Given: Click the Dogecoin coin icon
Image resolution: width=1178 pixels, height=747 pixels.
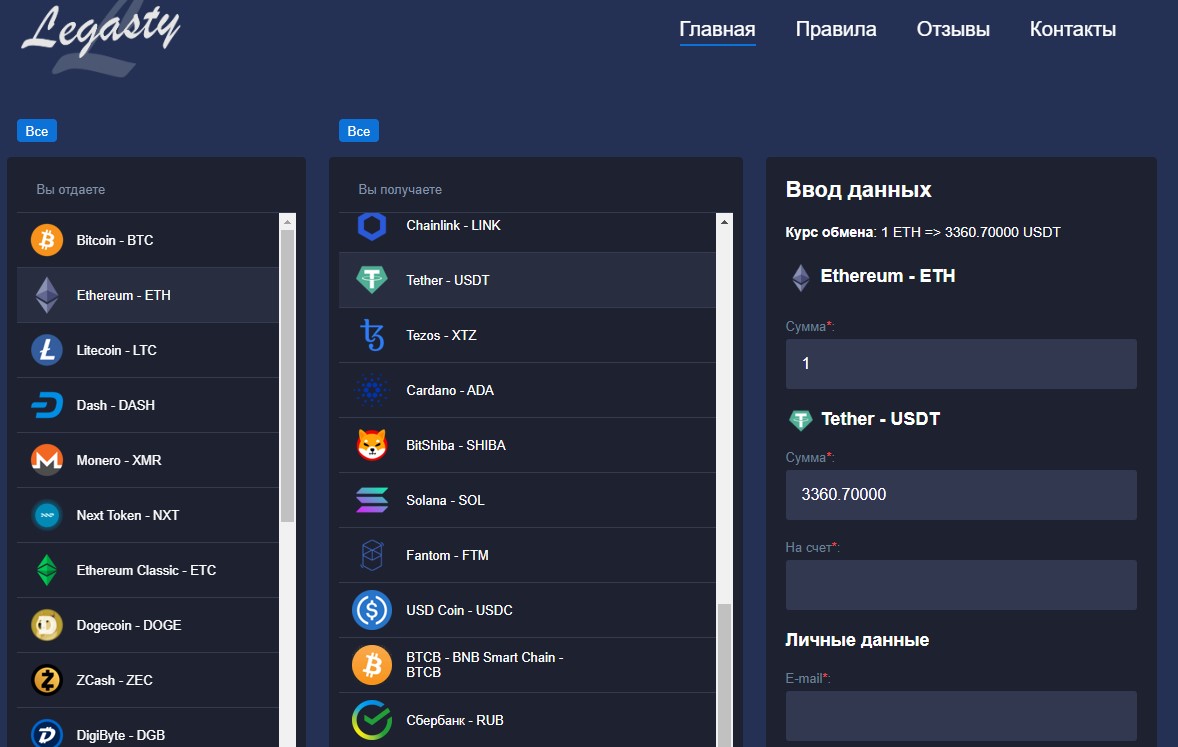Looking at the screenshot, I should [x=47, y=625].
